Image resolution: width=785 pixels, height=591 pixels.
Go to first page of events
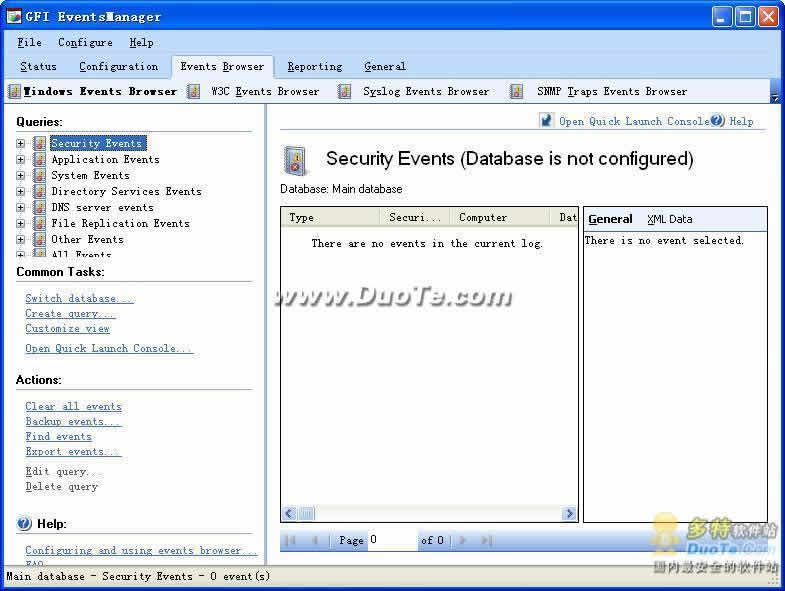point(290,540)
